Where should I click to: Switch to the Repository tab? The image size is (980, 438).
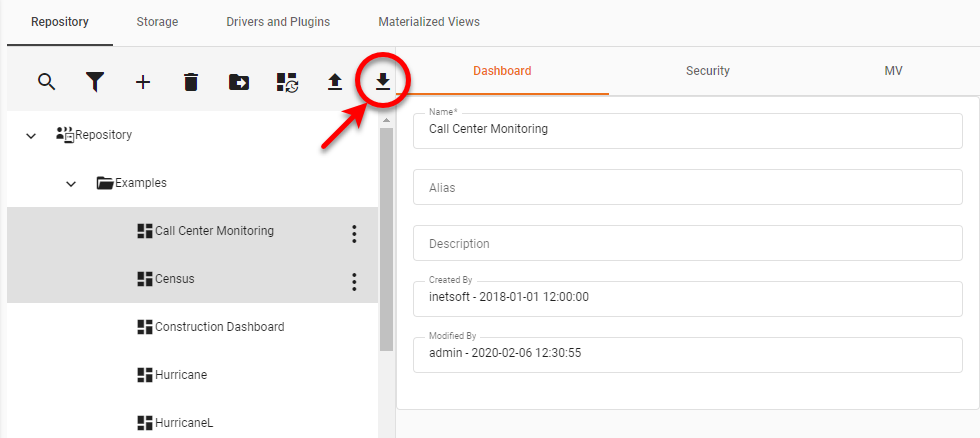pyautogui.click(x=60, y=22)
